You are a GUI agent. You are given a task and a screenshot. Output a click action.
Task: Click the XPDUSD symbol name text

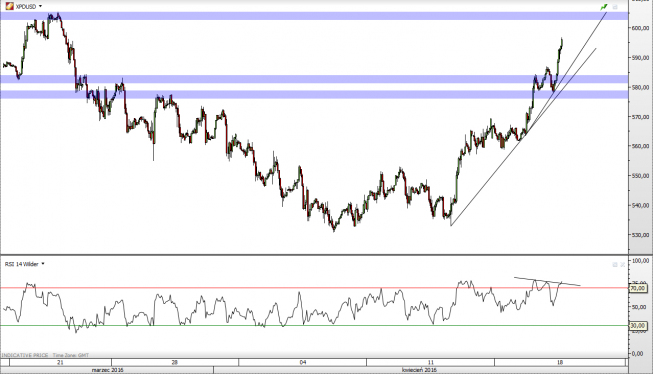pos(26,6)
